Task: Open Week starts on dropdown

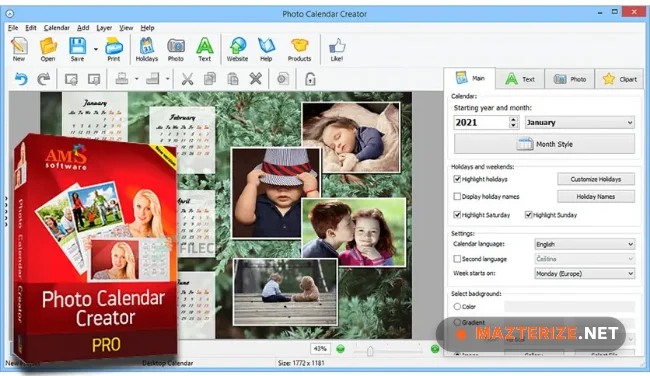Action: coord(585,274)
